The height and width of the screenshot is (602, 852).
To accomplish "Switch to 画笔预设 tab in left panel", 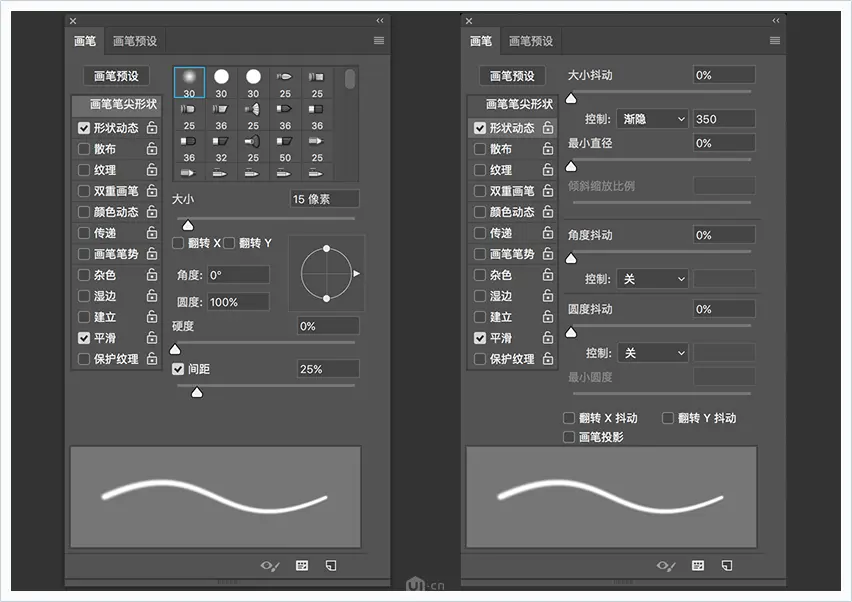I will point(135,41).
